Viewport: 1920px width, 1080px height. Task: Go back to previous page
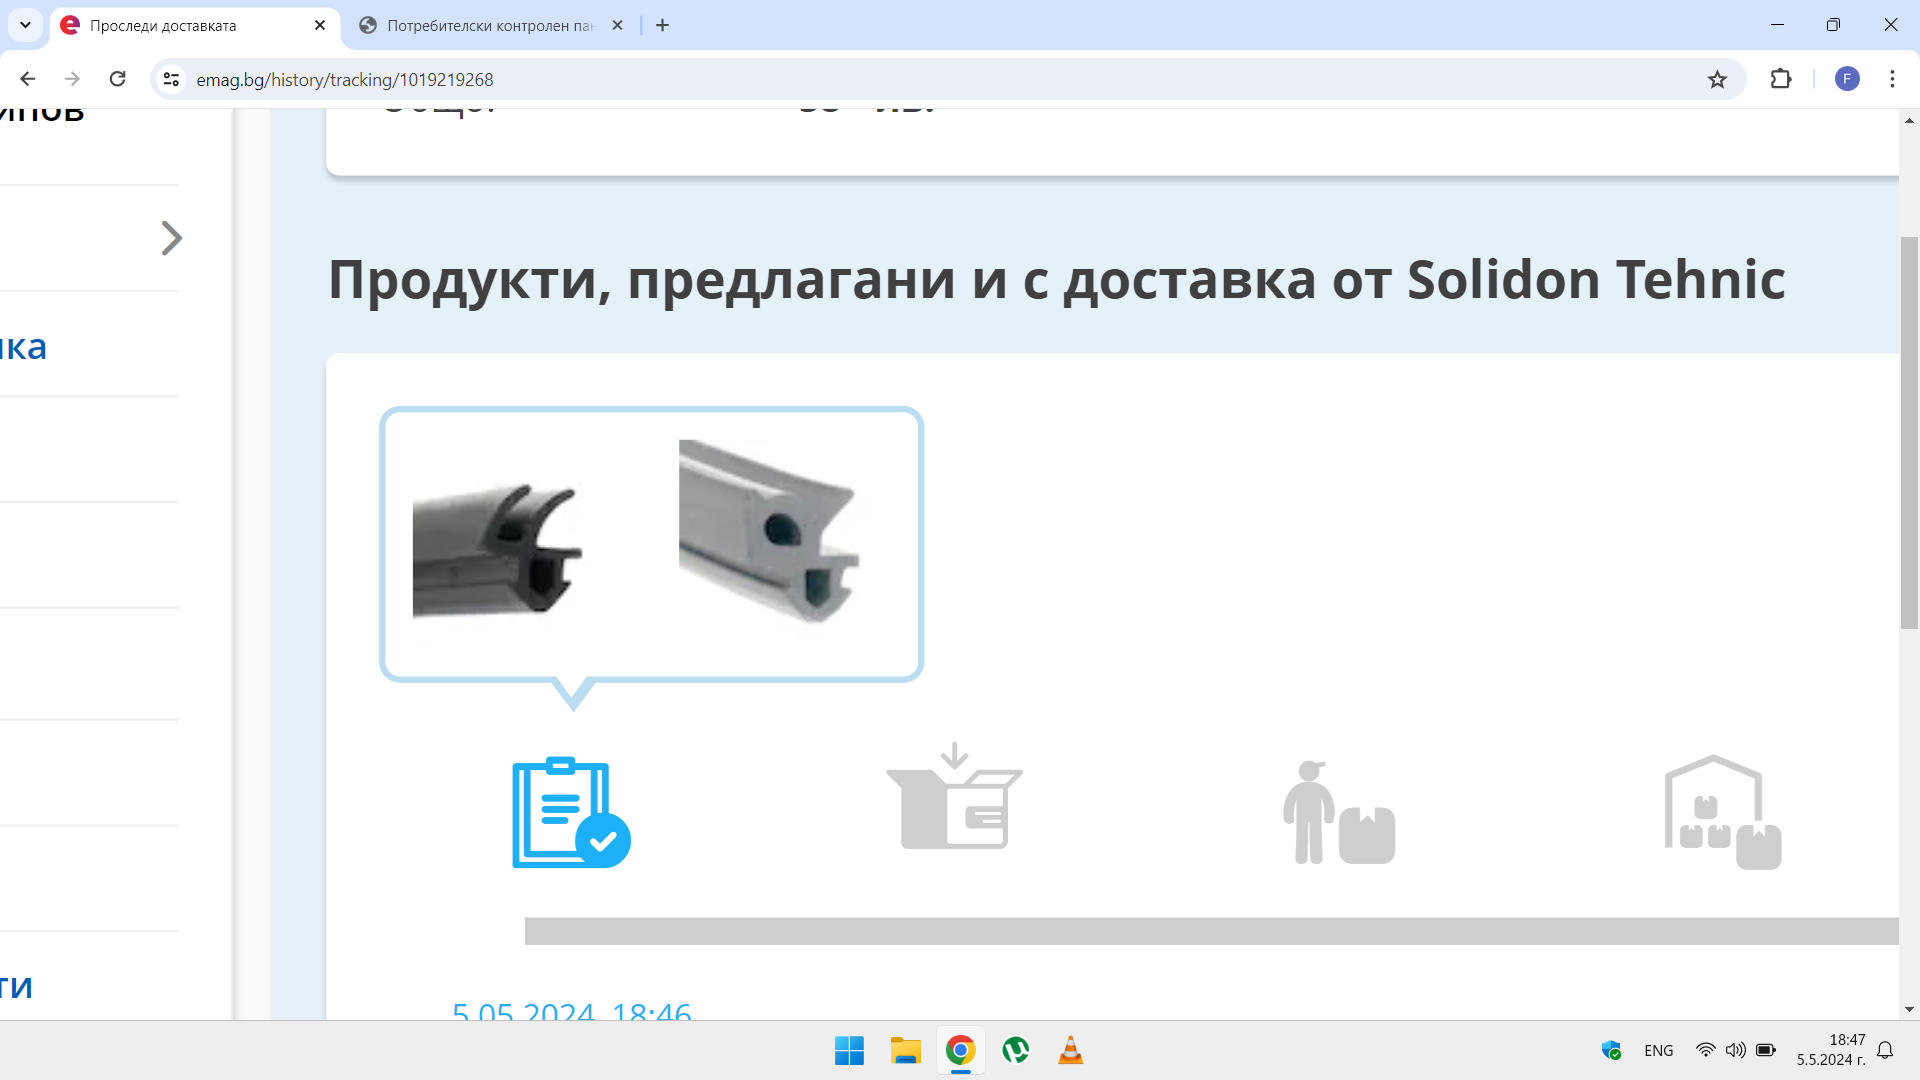coord(28,79)
